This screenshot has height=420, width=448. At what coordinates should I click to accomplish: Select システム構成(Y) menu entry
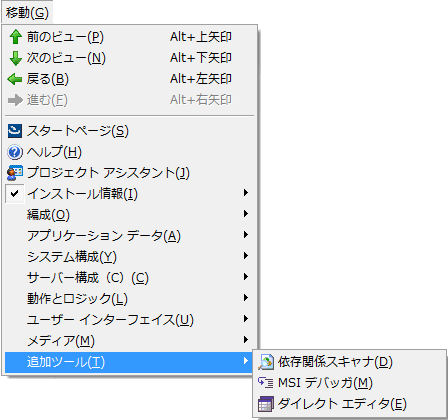click(x=130, y=256)
